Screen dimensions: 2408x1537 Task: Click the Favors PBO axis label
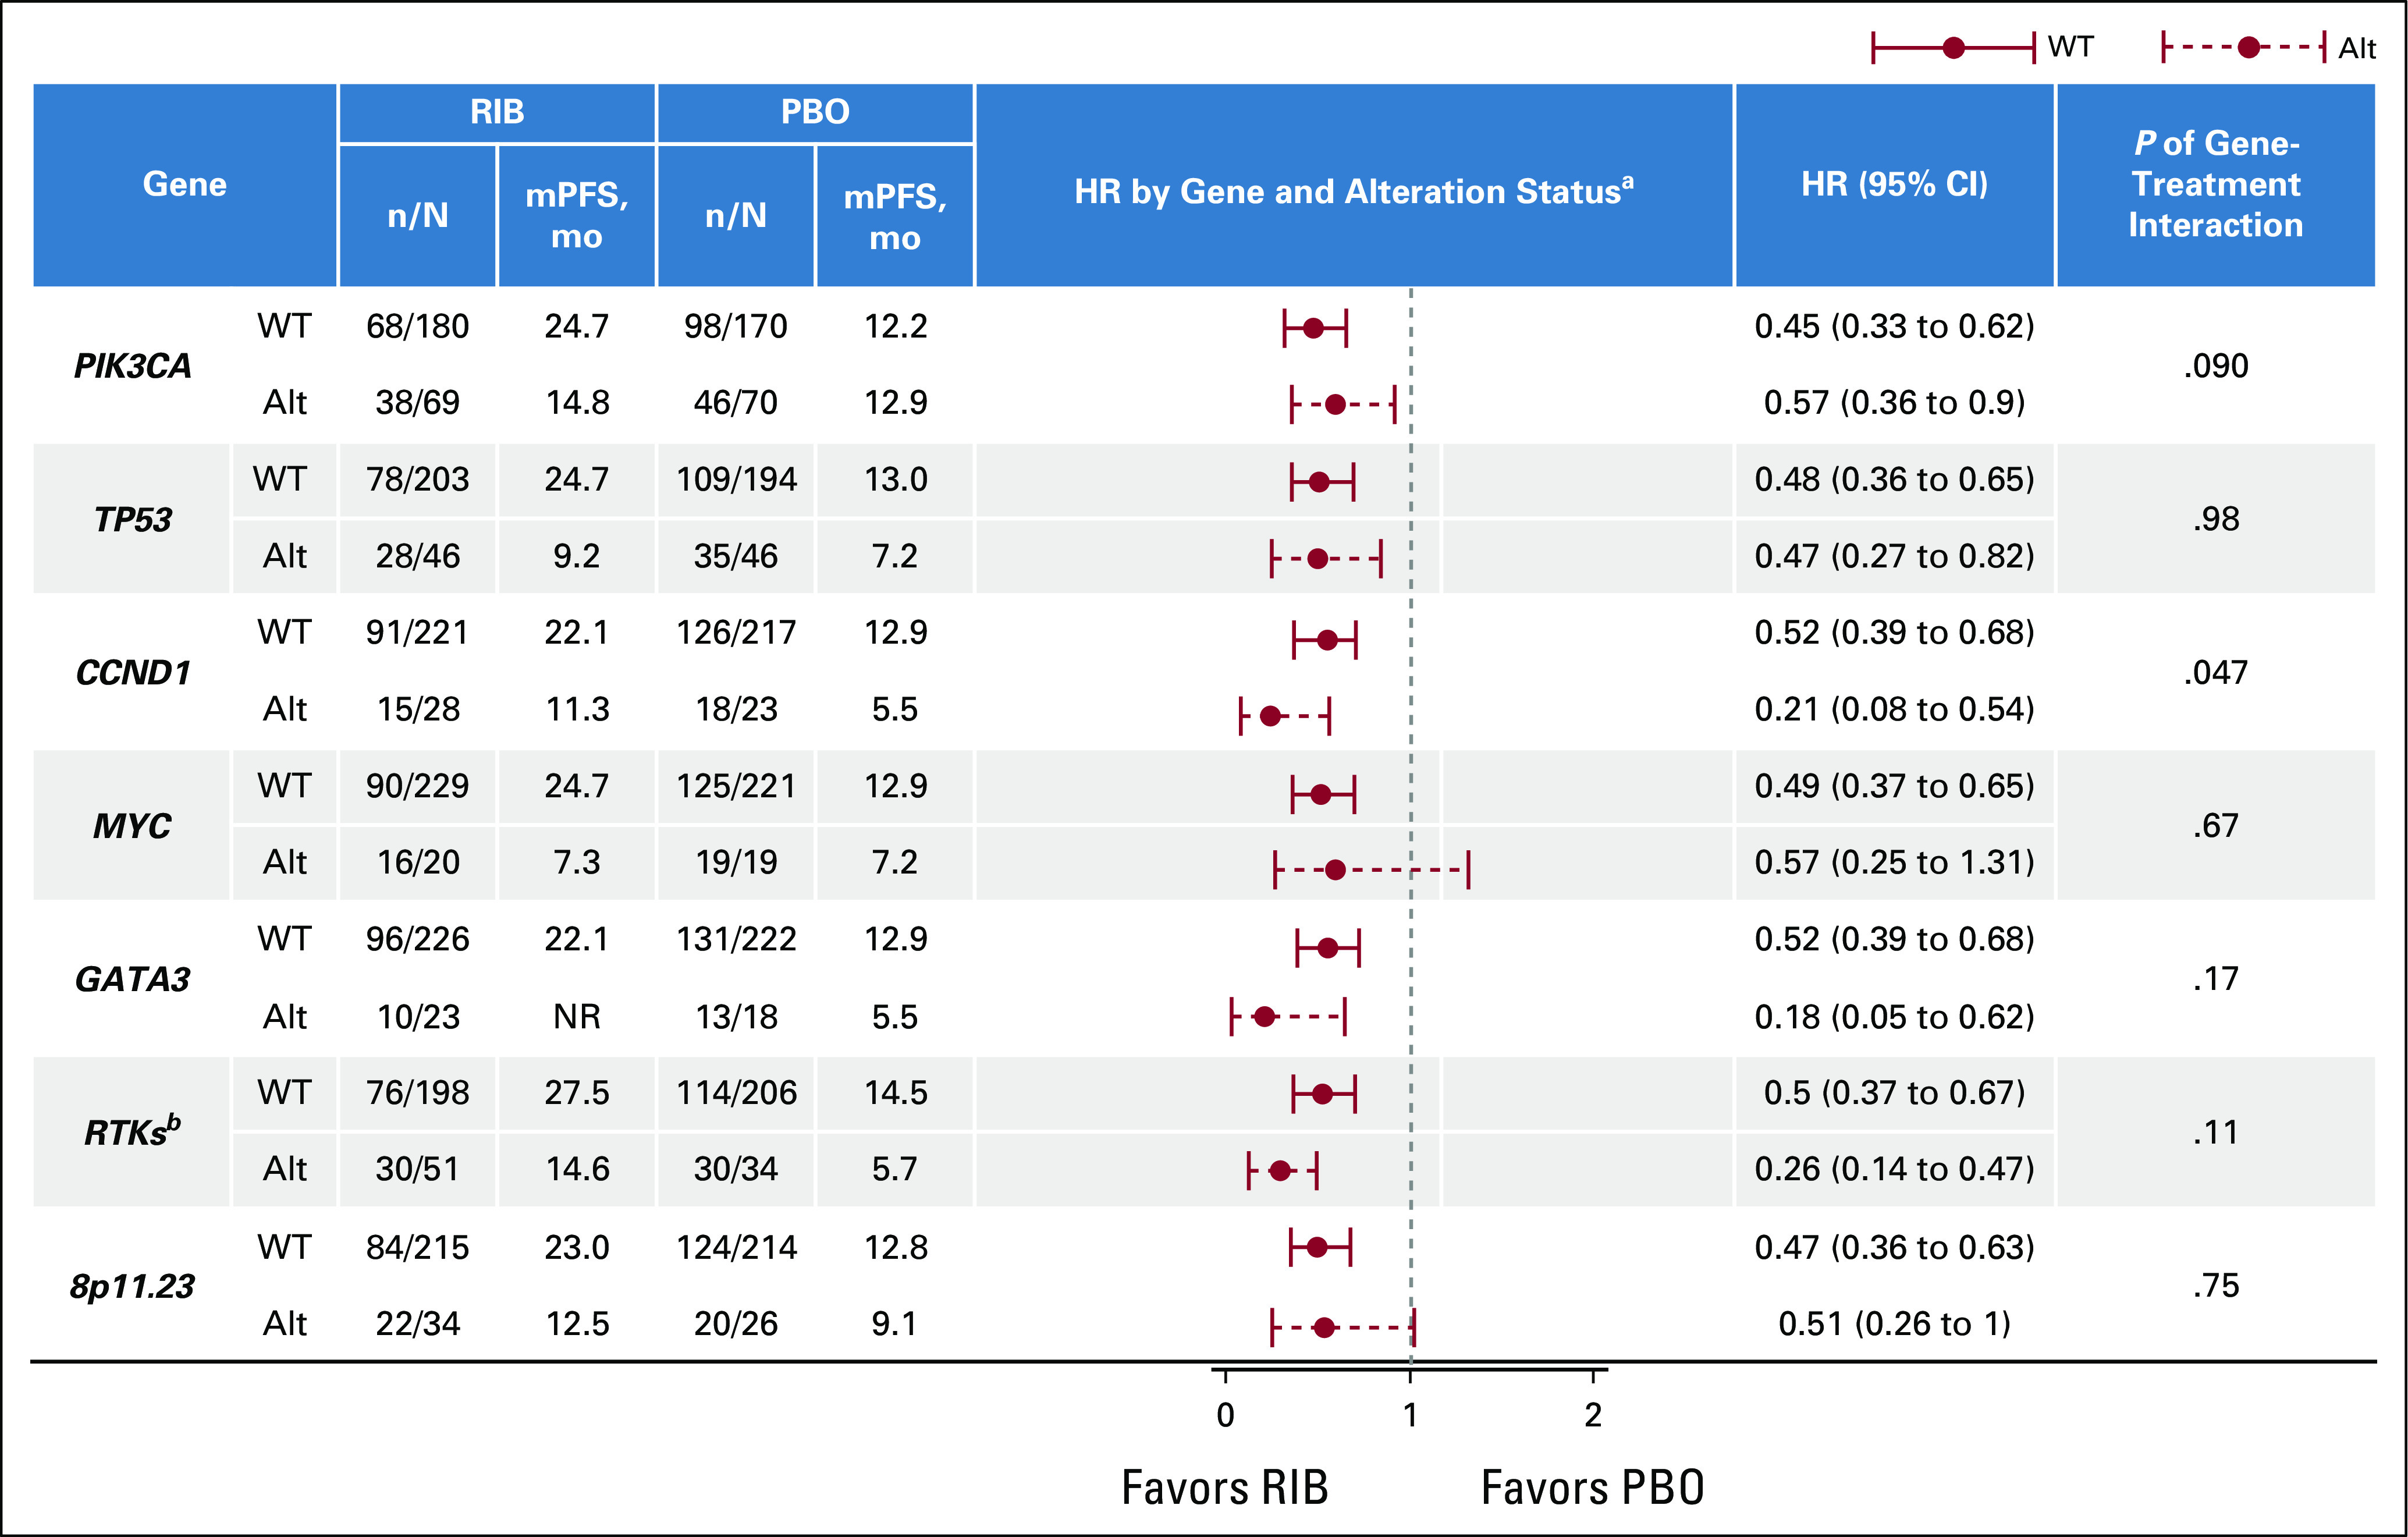pyautogui.click(x=1593, y=1487)
